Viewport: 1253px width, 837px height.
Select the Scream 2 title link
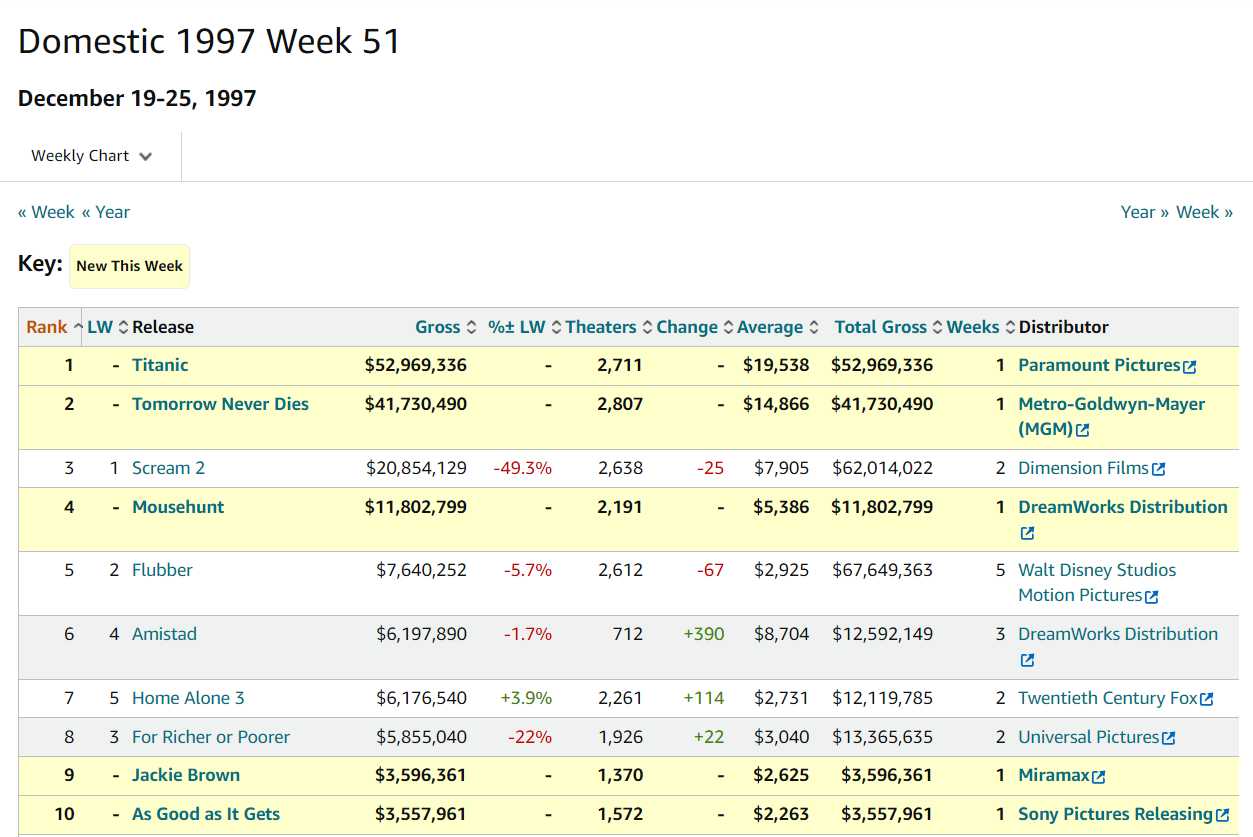click(x=167, y=468)
